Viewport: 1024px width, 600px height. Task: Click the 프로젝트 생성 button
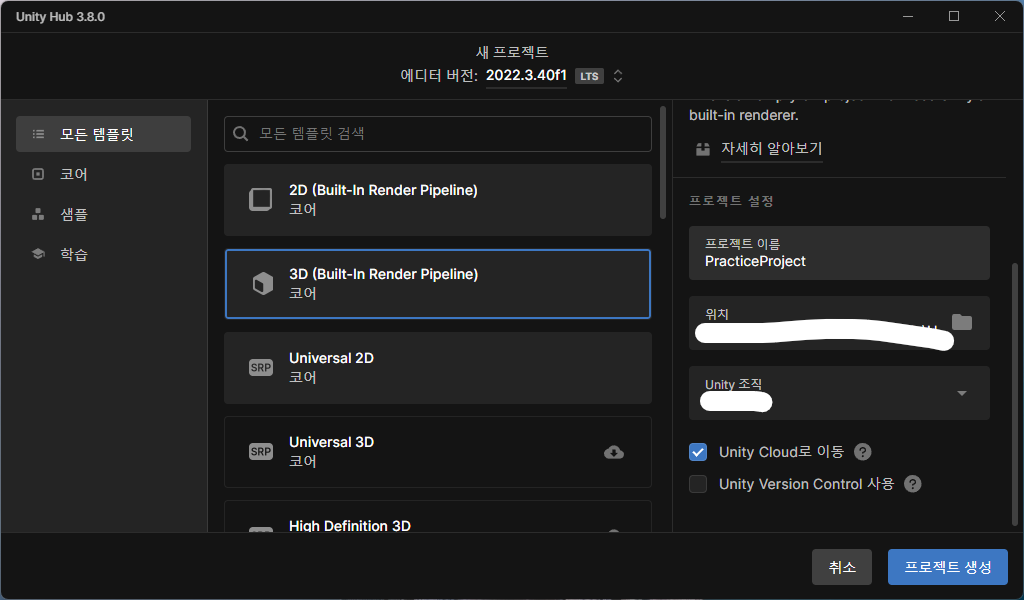coord(948,567)
